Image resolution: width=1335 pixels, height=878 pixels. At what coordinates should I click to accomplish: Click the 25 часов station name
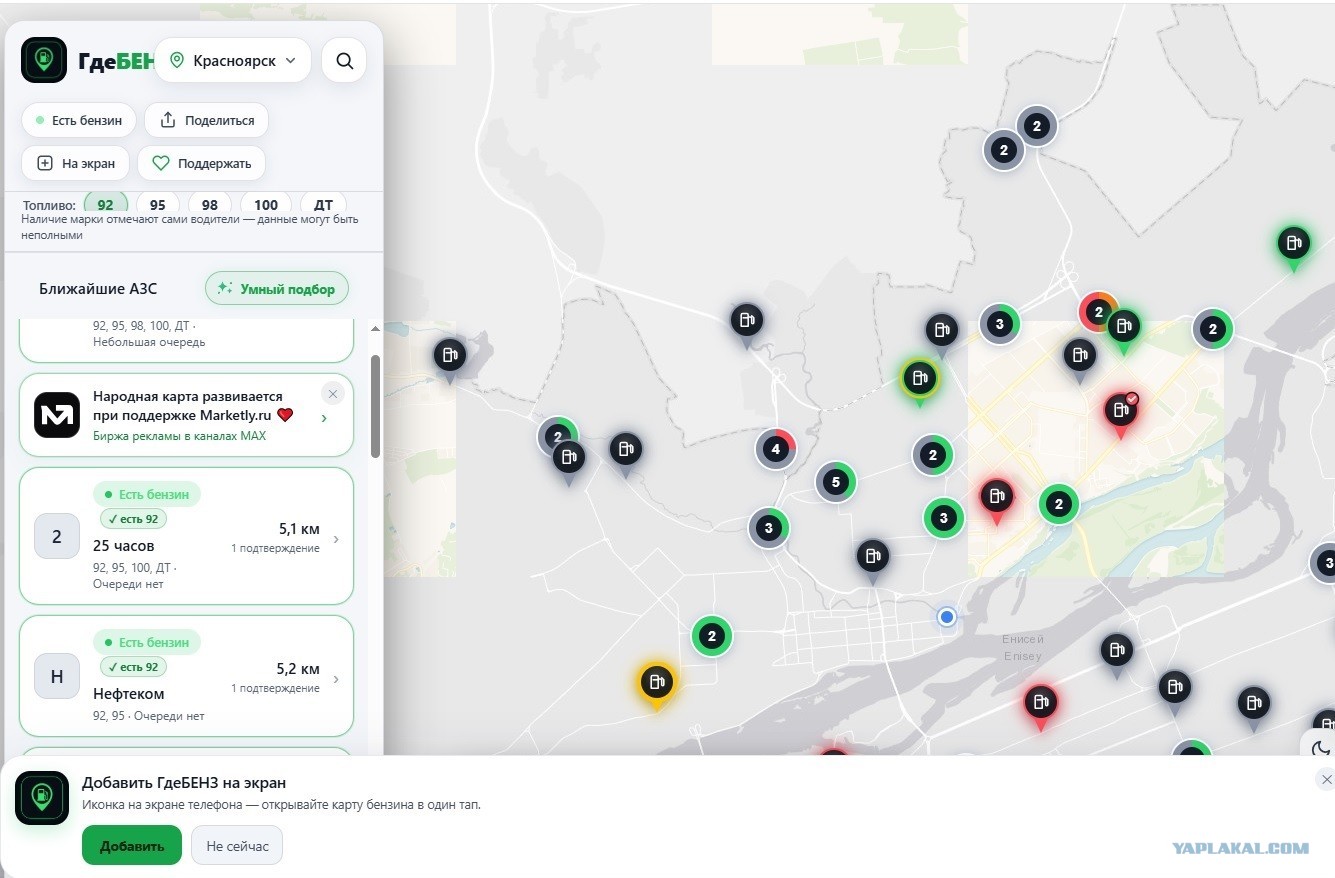[x=124, y=546]
